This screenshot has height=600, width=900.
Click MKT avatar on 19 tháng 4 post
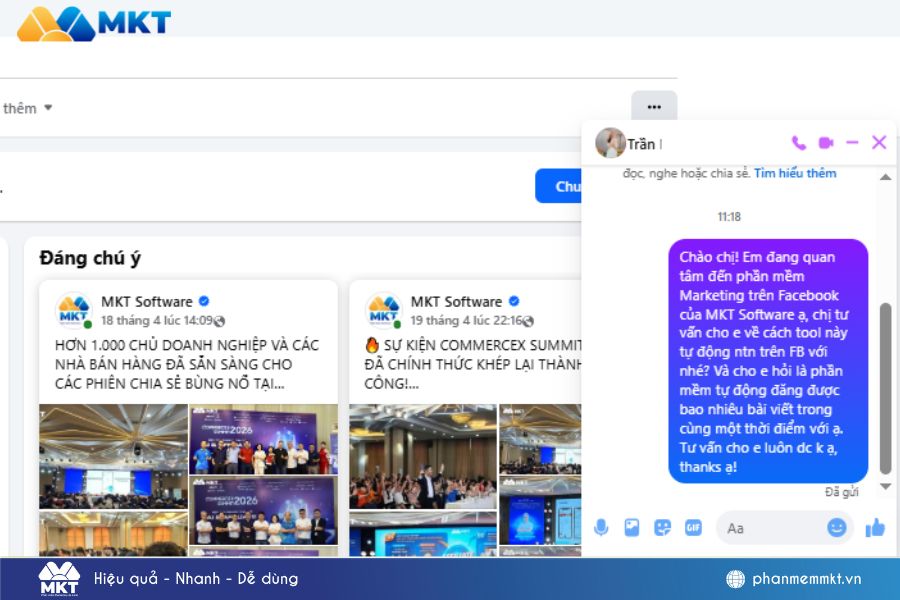tap(383, 310)
